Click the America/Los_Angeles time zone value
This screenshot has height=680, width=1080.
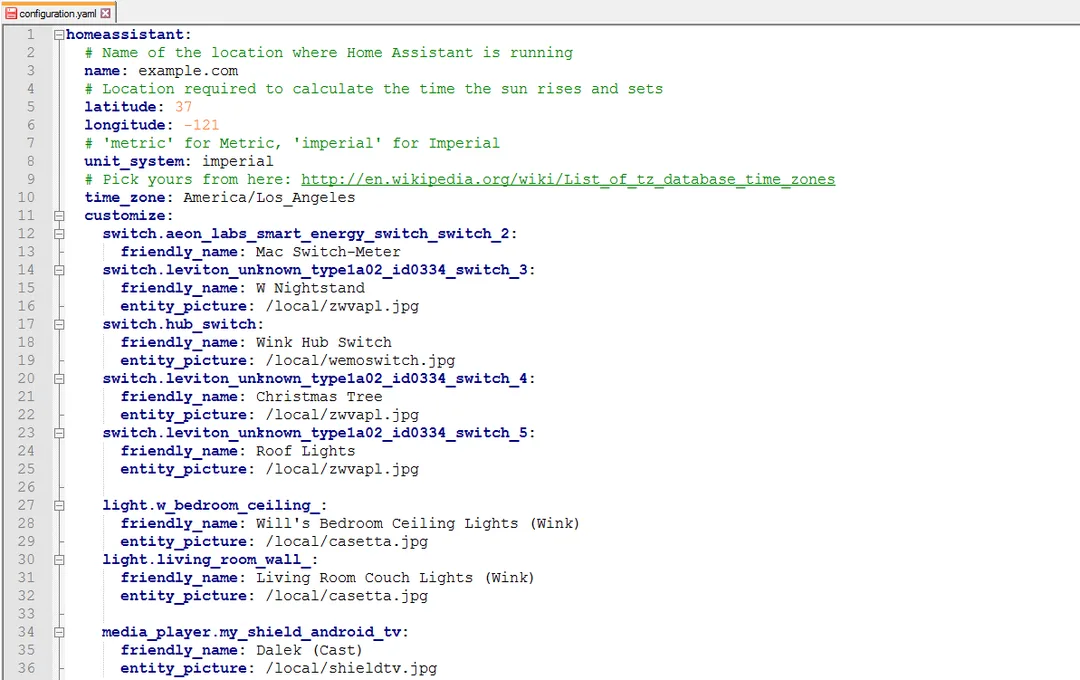(269, 198)
